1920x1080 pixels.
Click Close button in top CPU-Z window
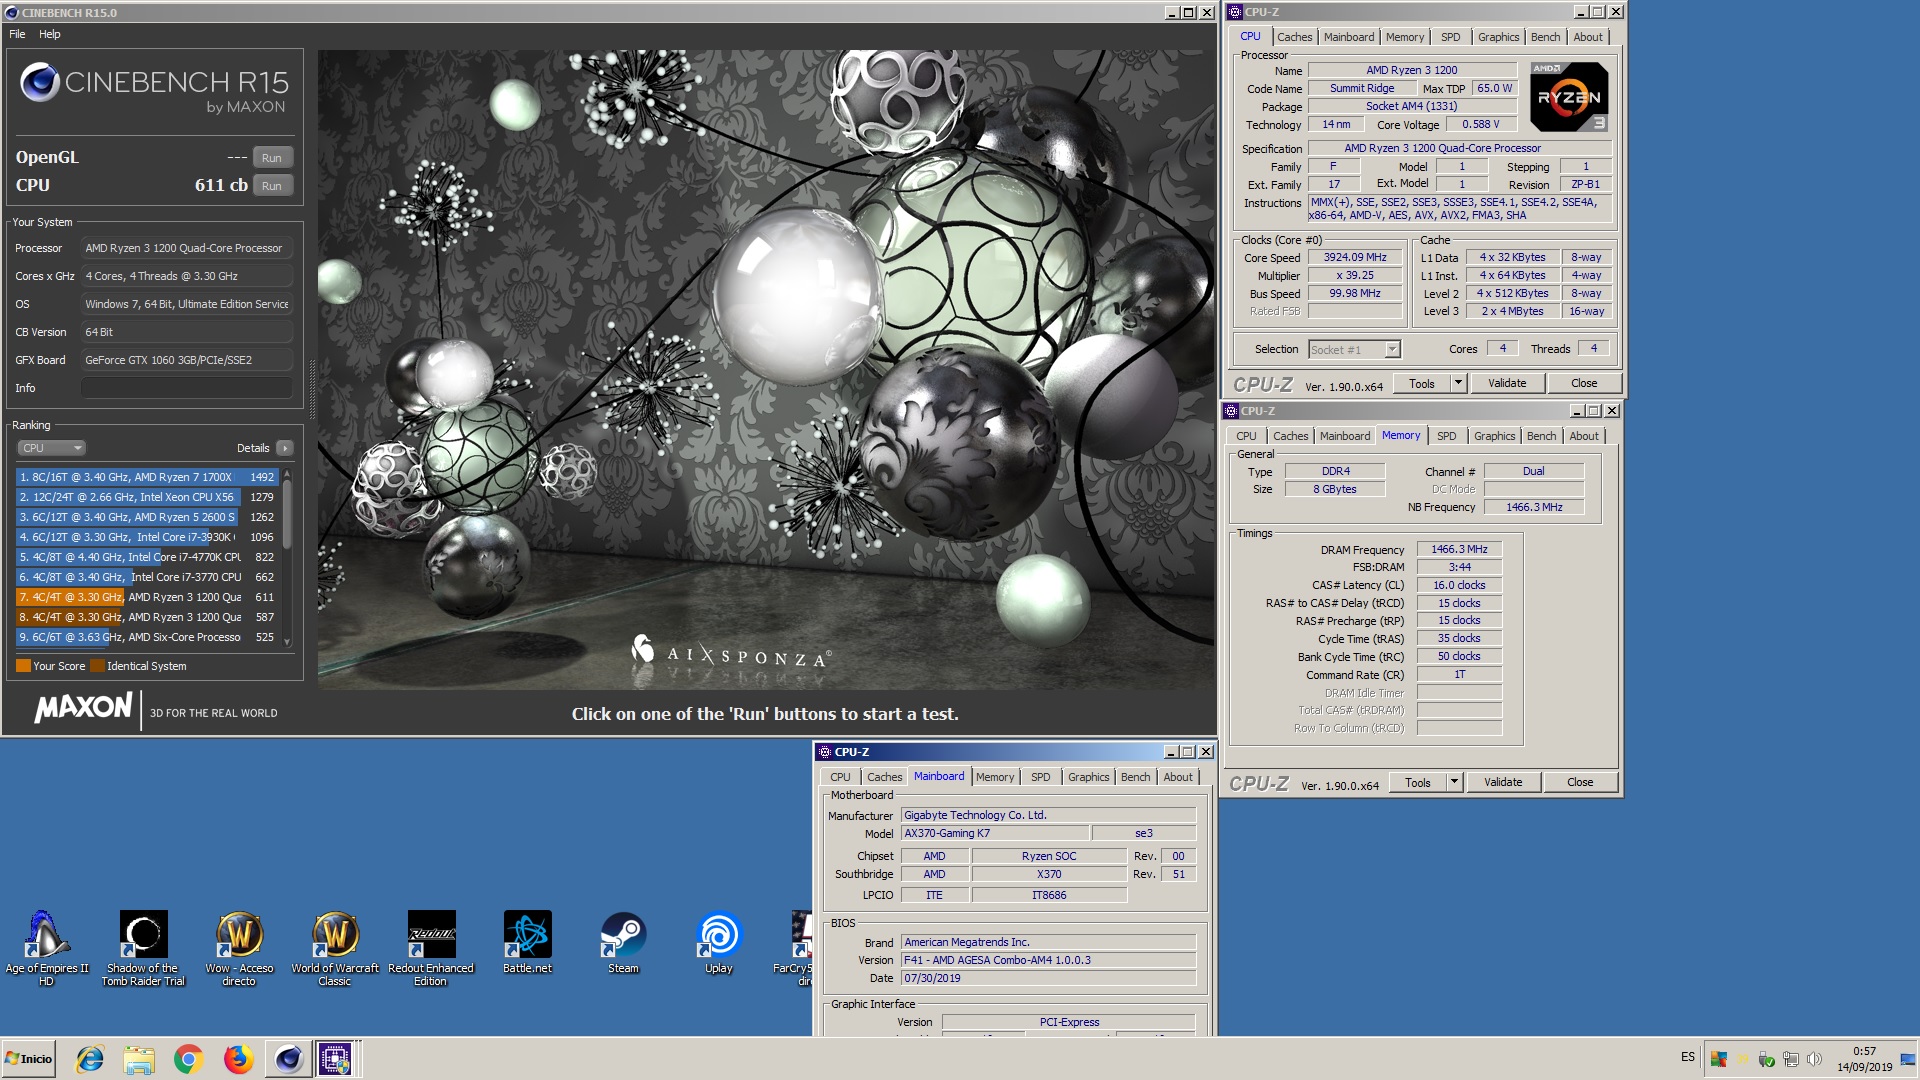(1584, 384)
